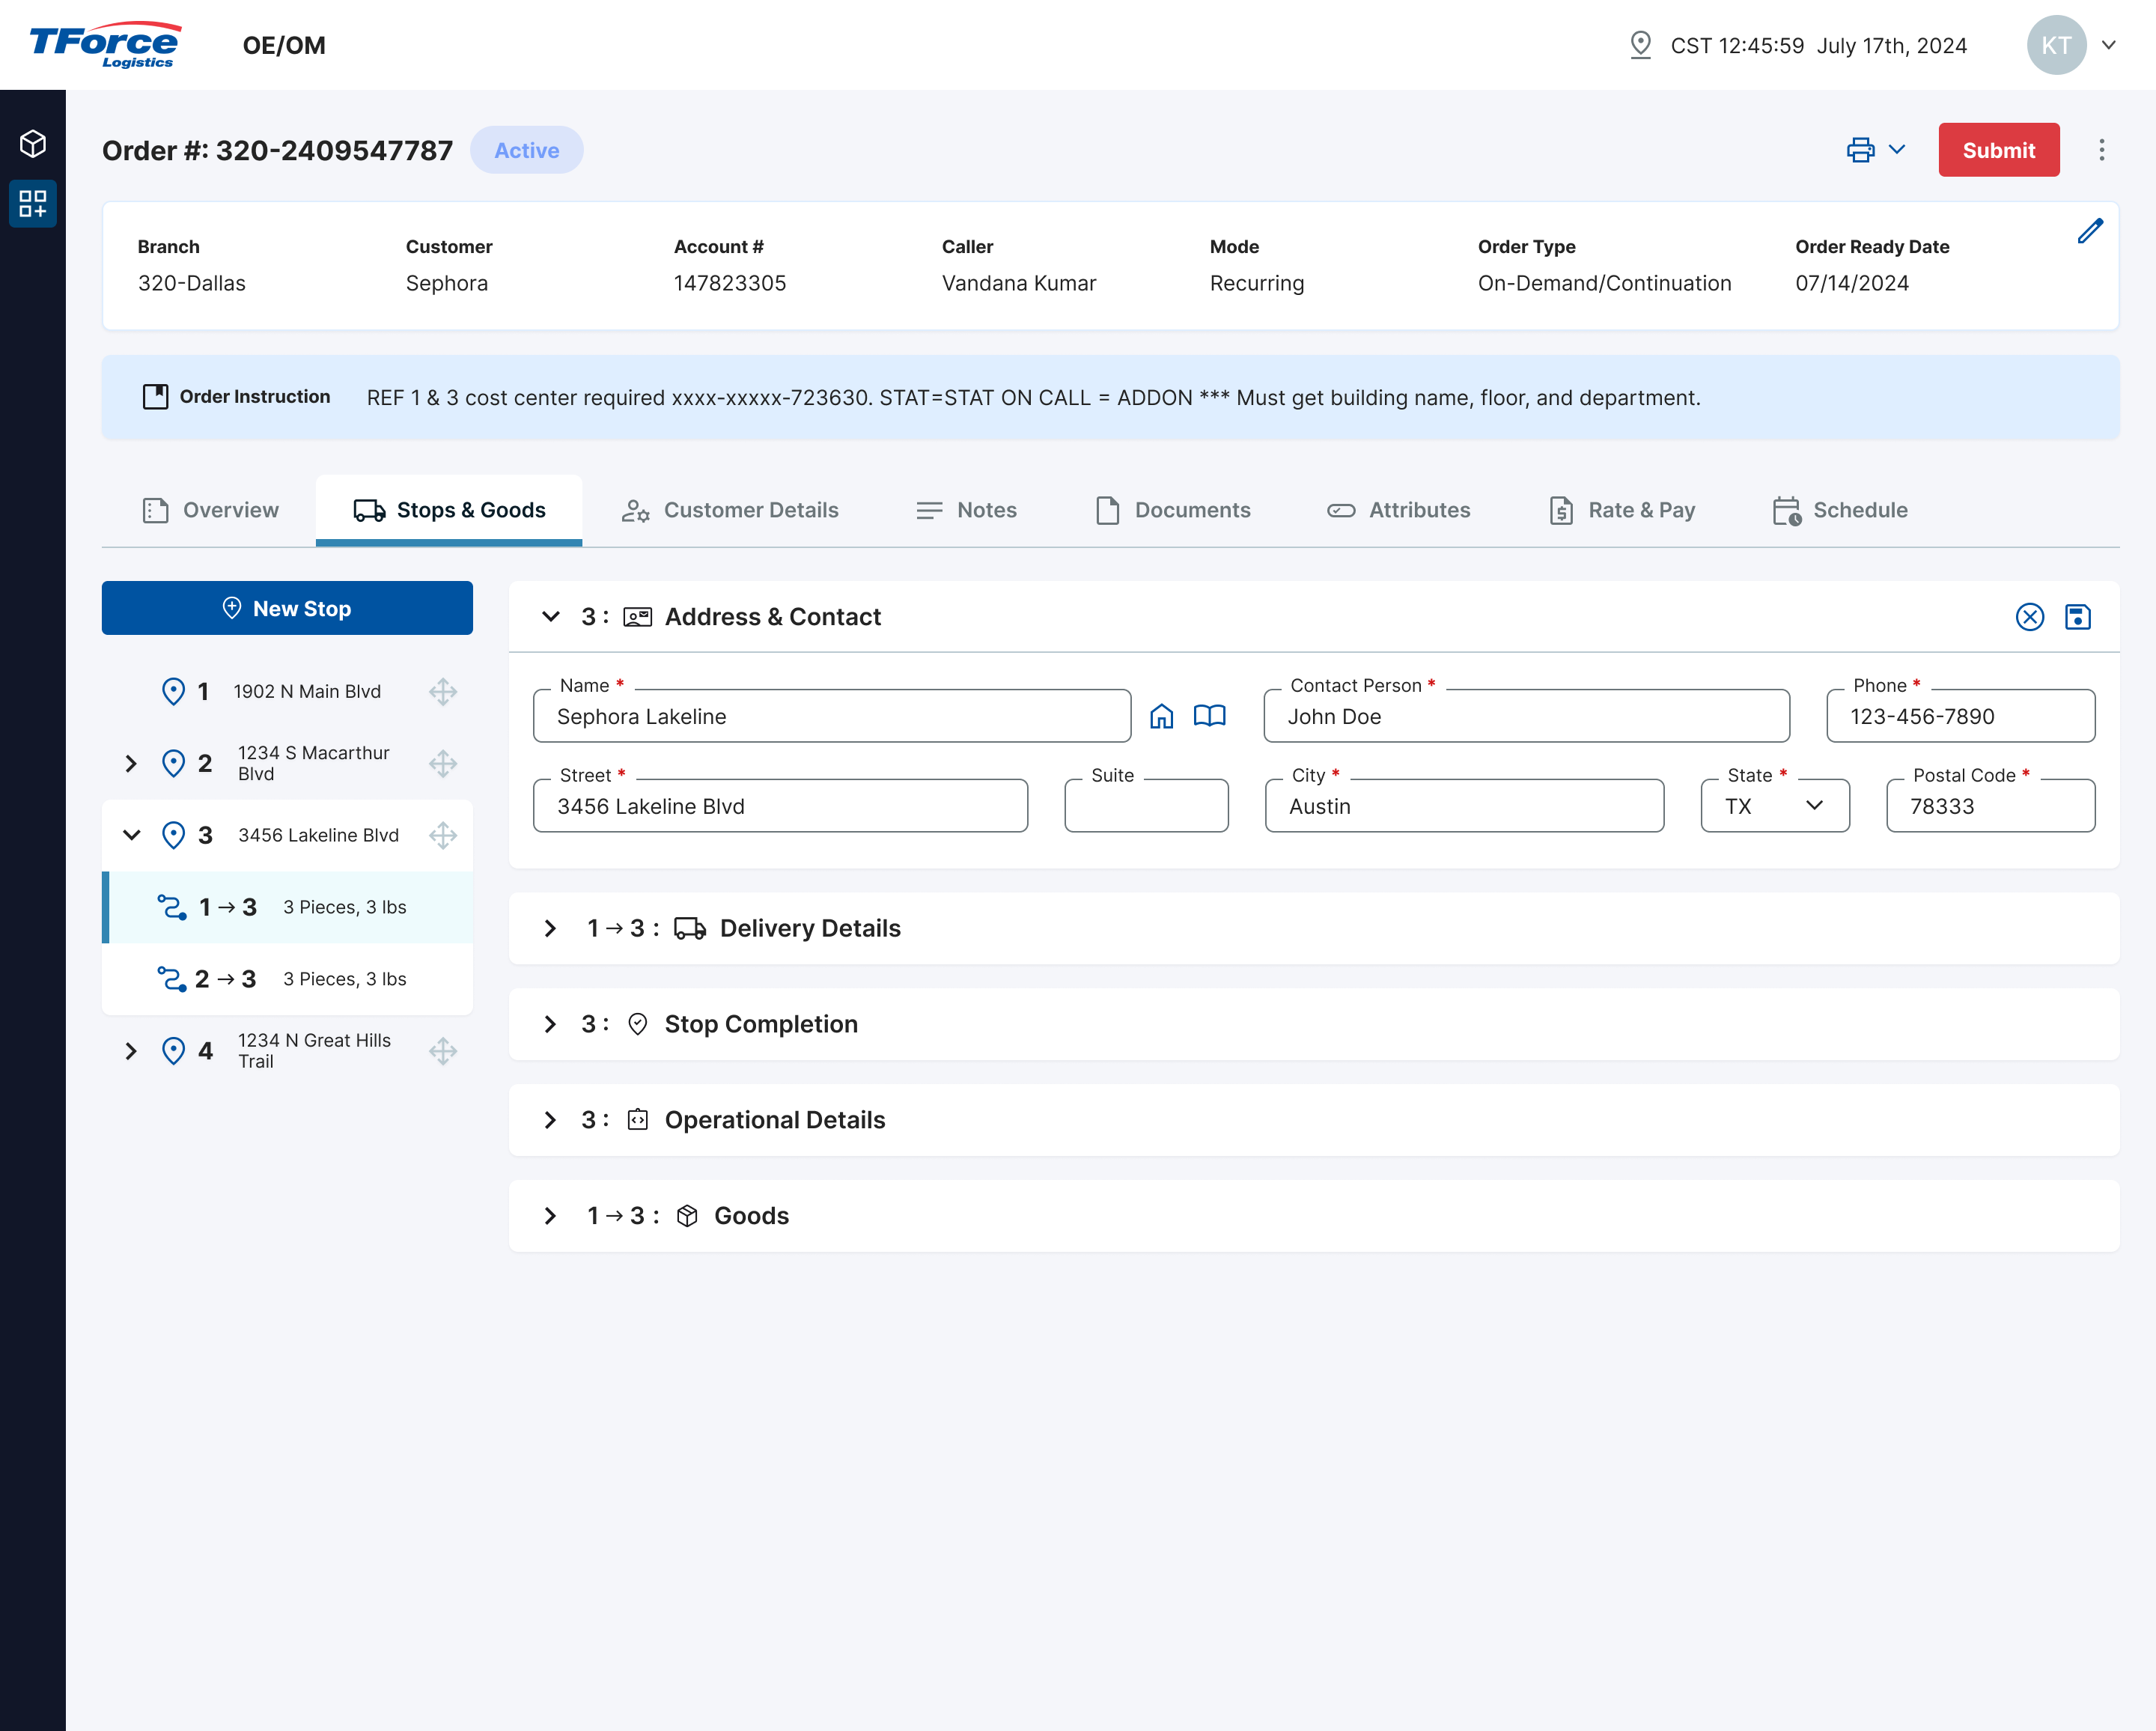
Task: Edit order header with pencil icon
Action: (2090, 231)
